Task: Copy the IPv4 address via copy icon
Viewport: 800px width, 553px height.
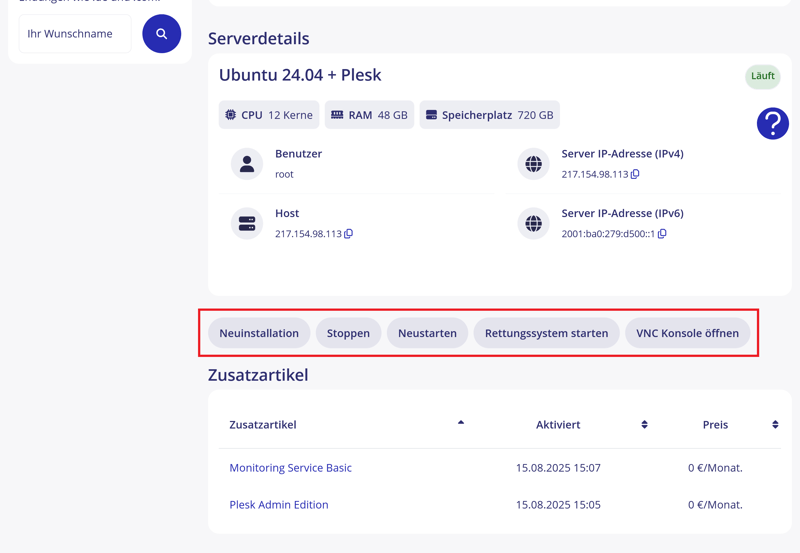Action: click(x=635, y=174)
